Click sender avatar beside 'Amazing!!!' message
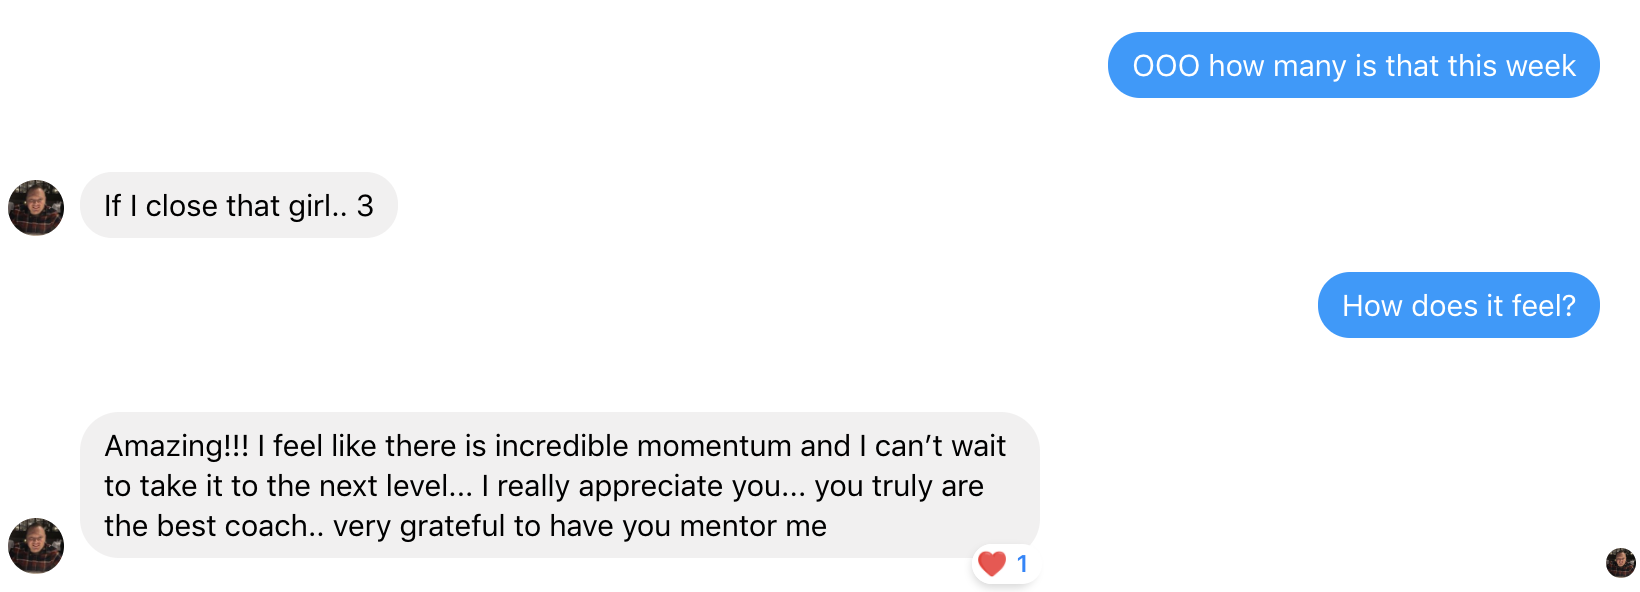 point(36,546)
